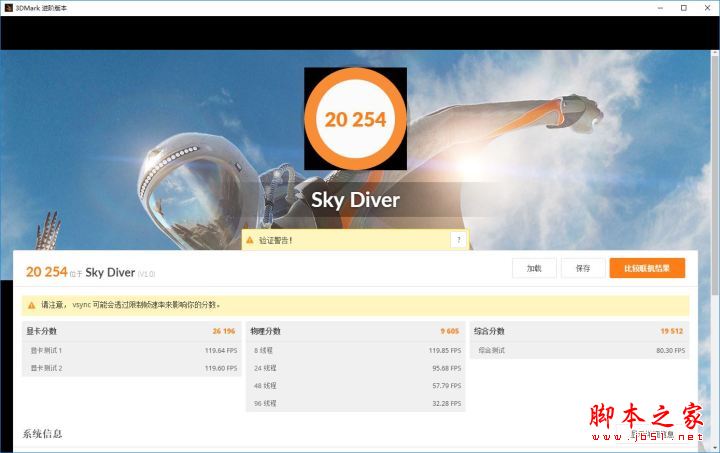The height and width of the screenshot is (453, 720).
Task: Open 比较联机结果 orange button
Action: coord(647,268)
